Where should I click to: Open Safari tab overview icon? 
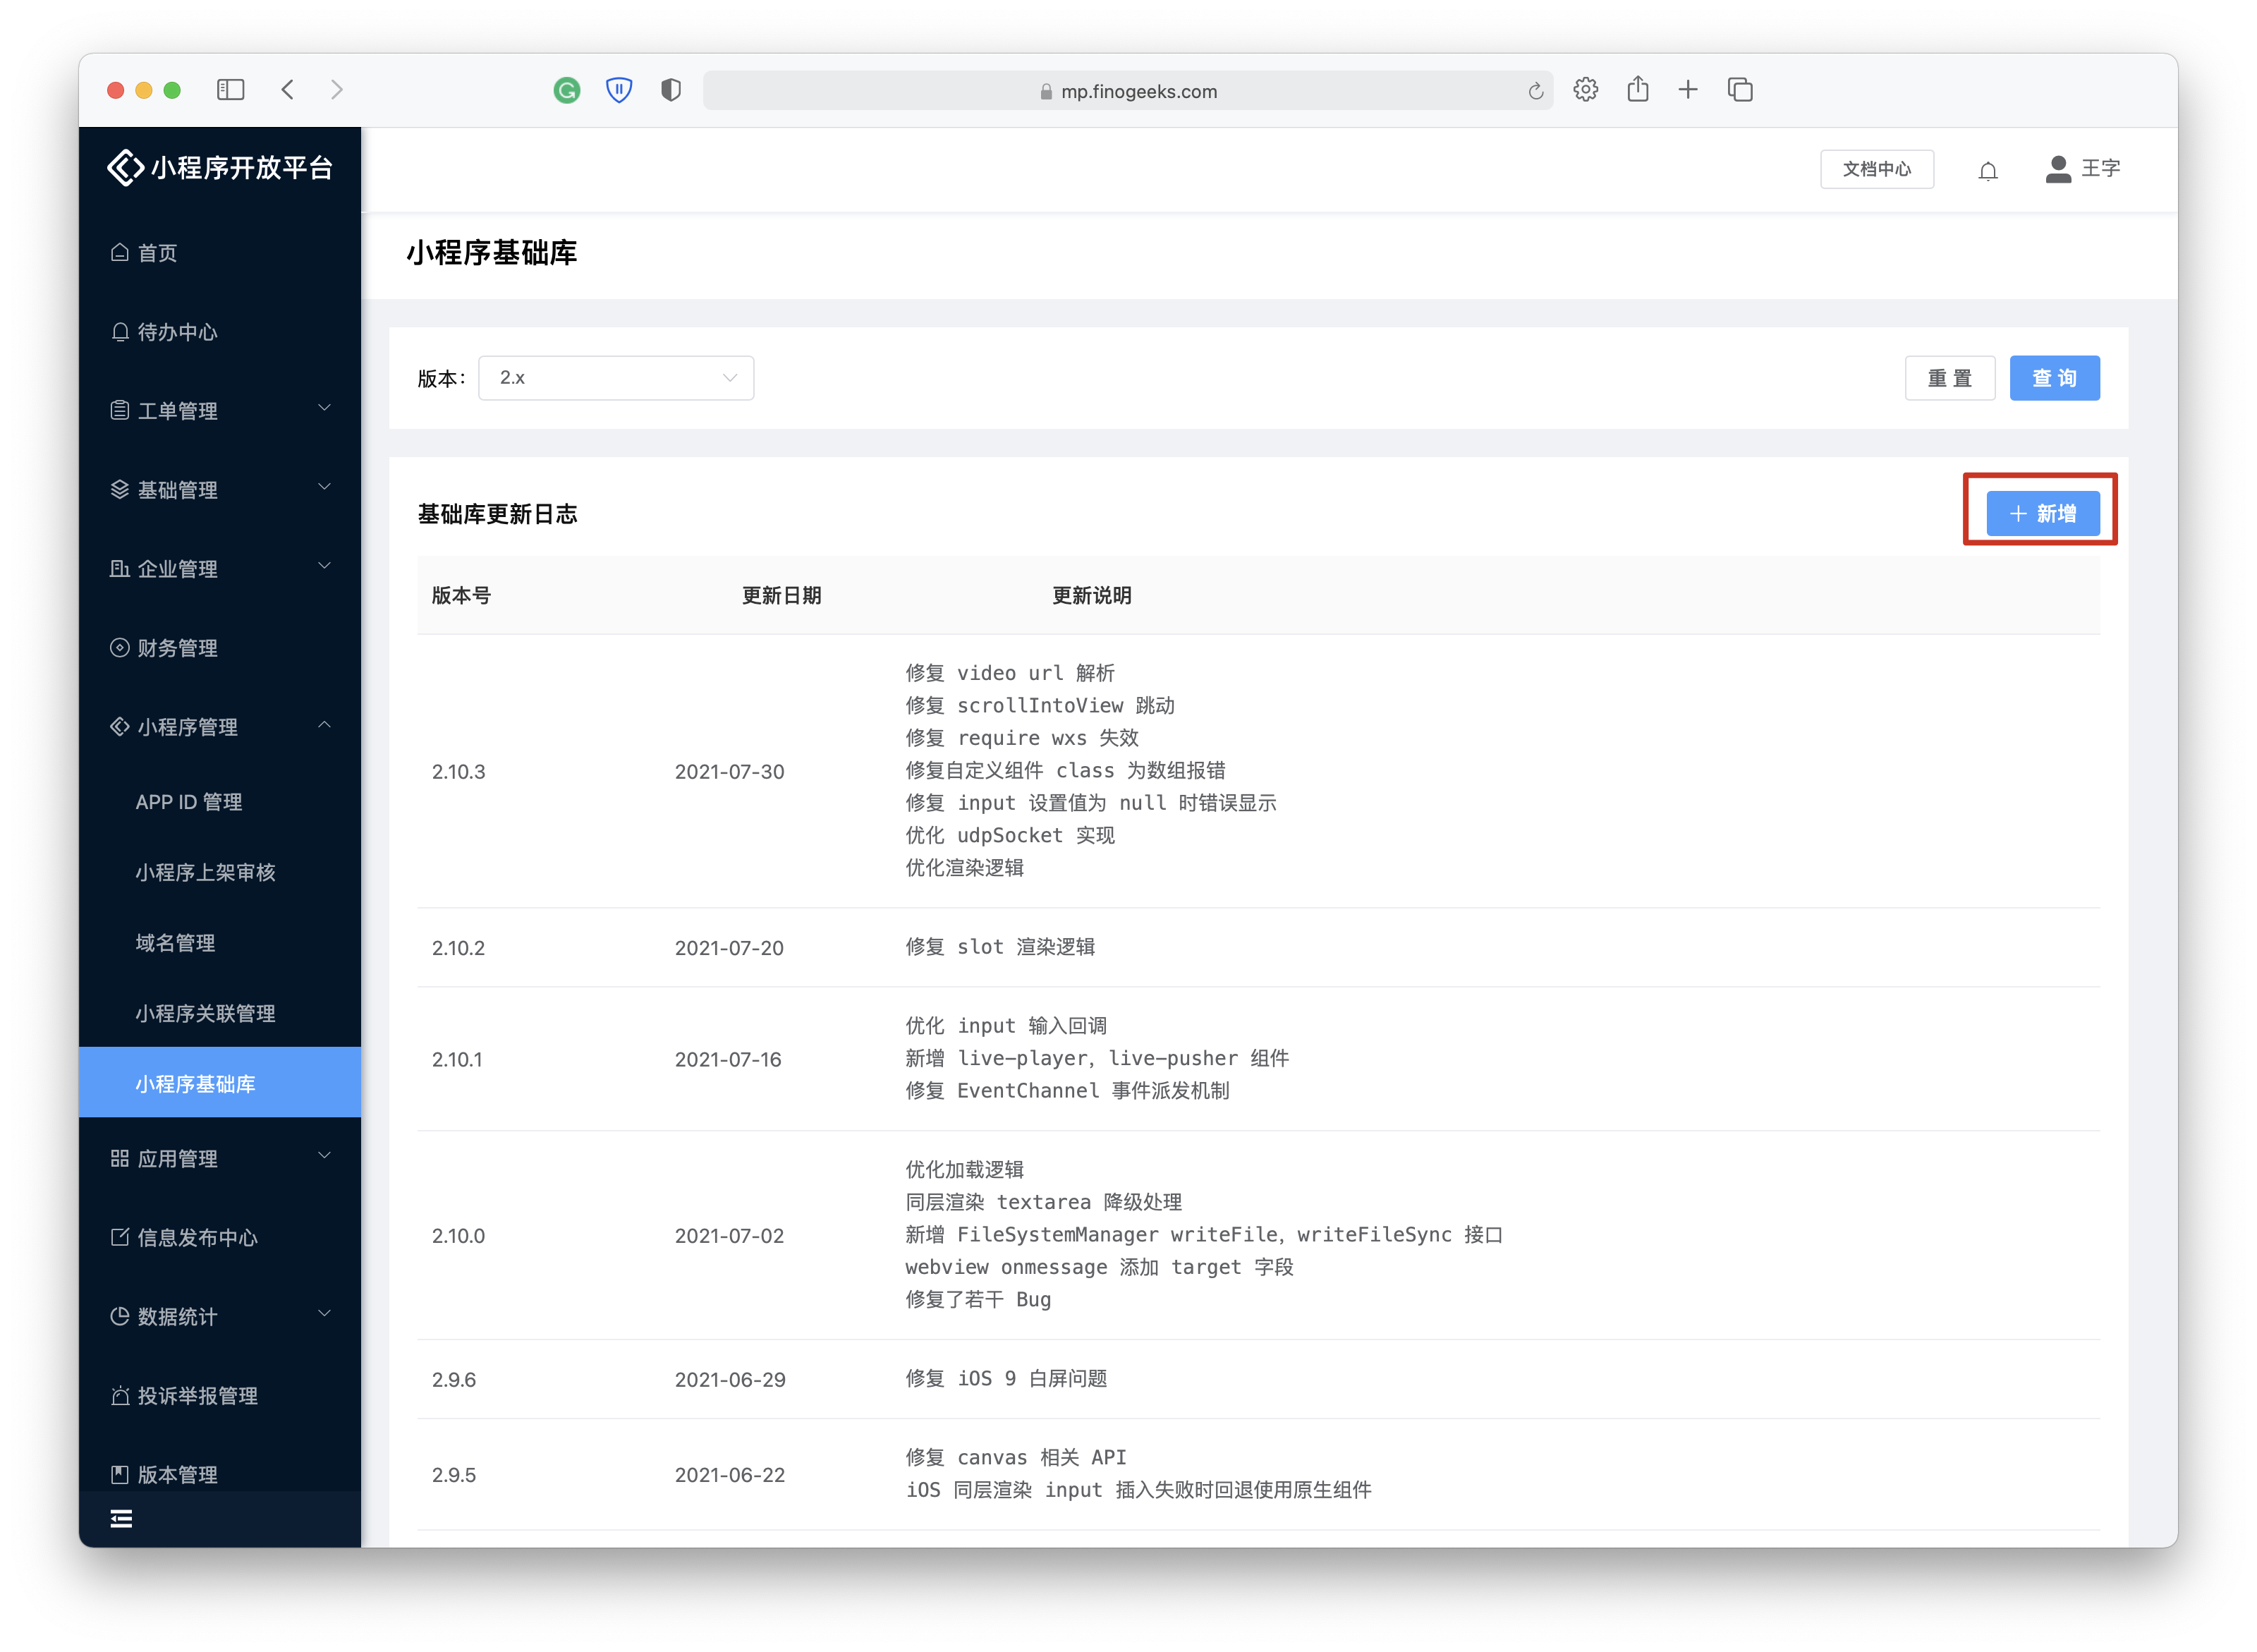pyautogui.click(x=1740, y=90)
